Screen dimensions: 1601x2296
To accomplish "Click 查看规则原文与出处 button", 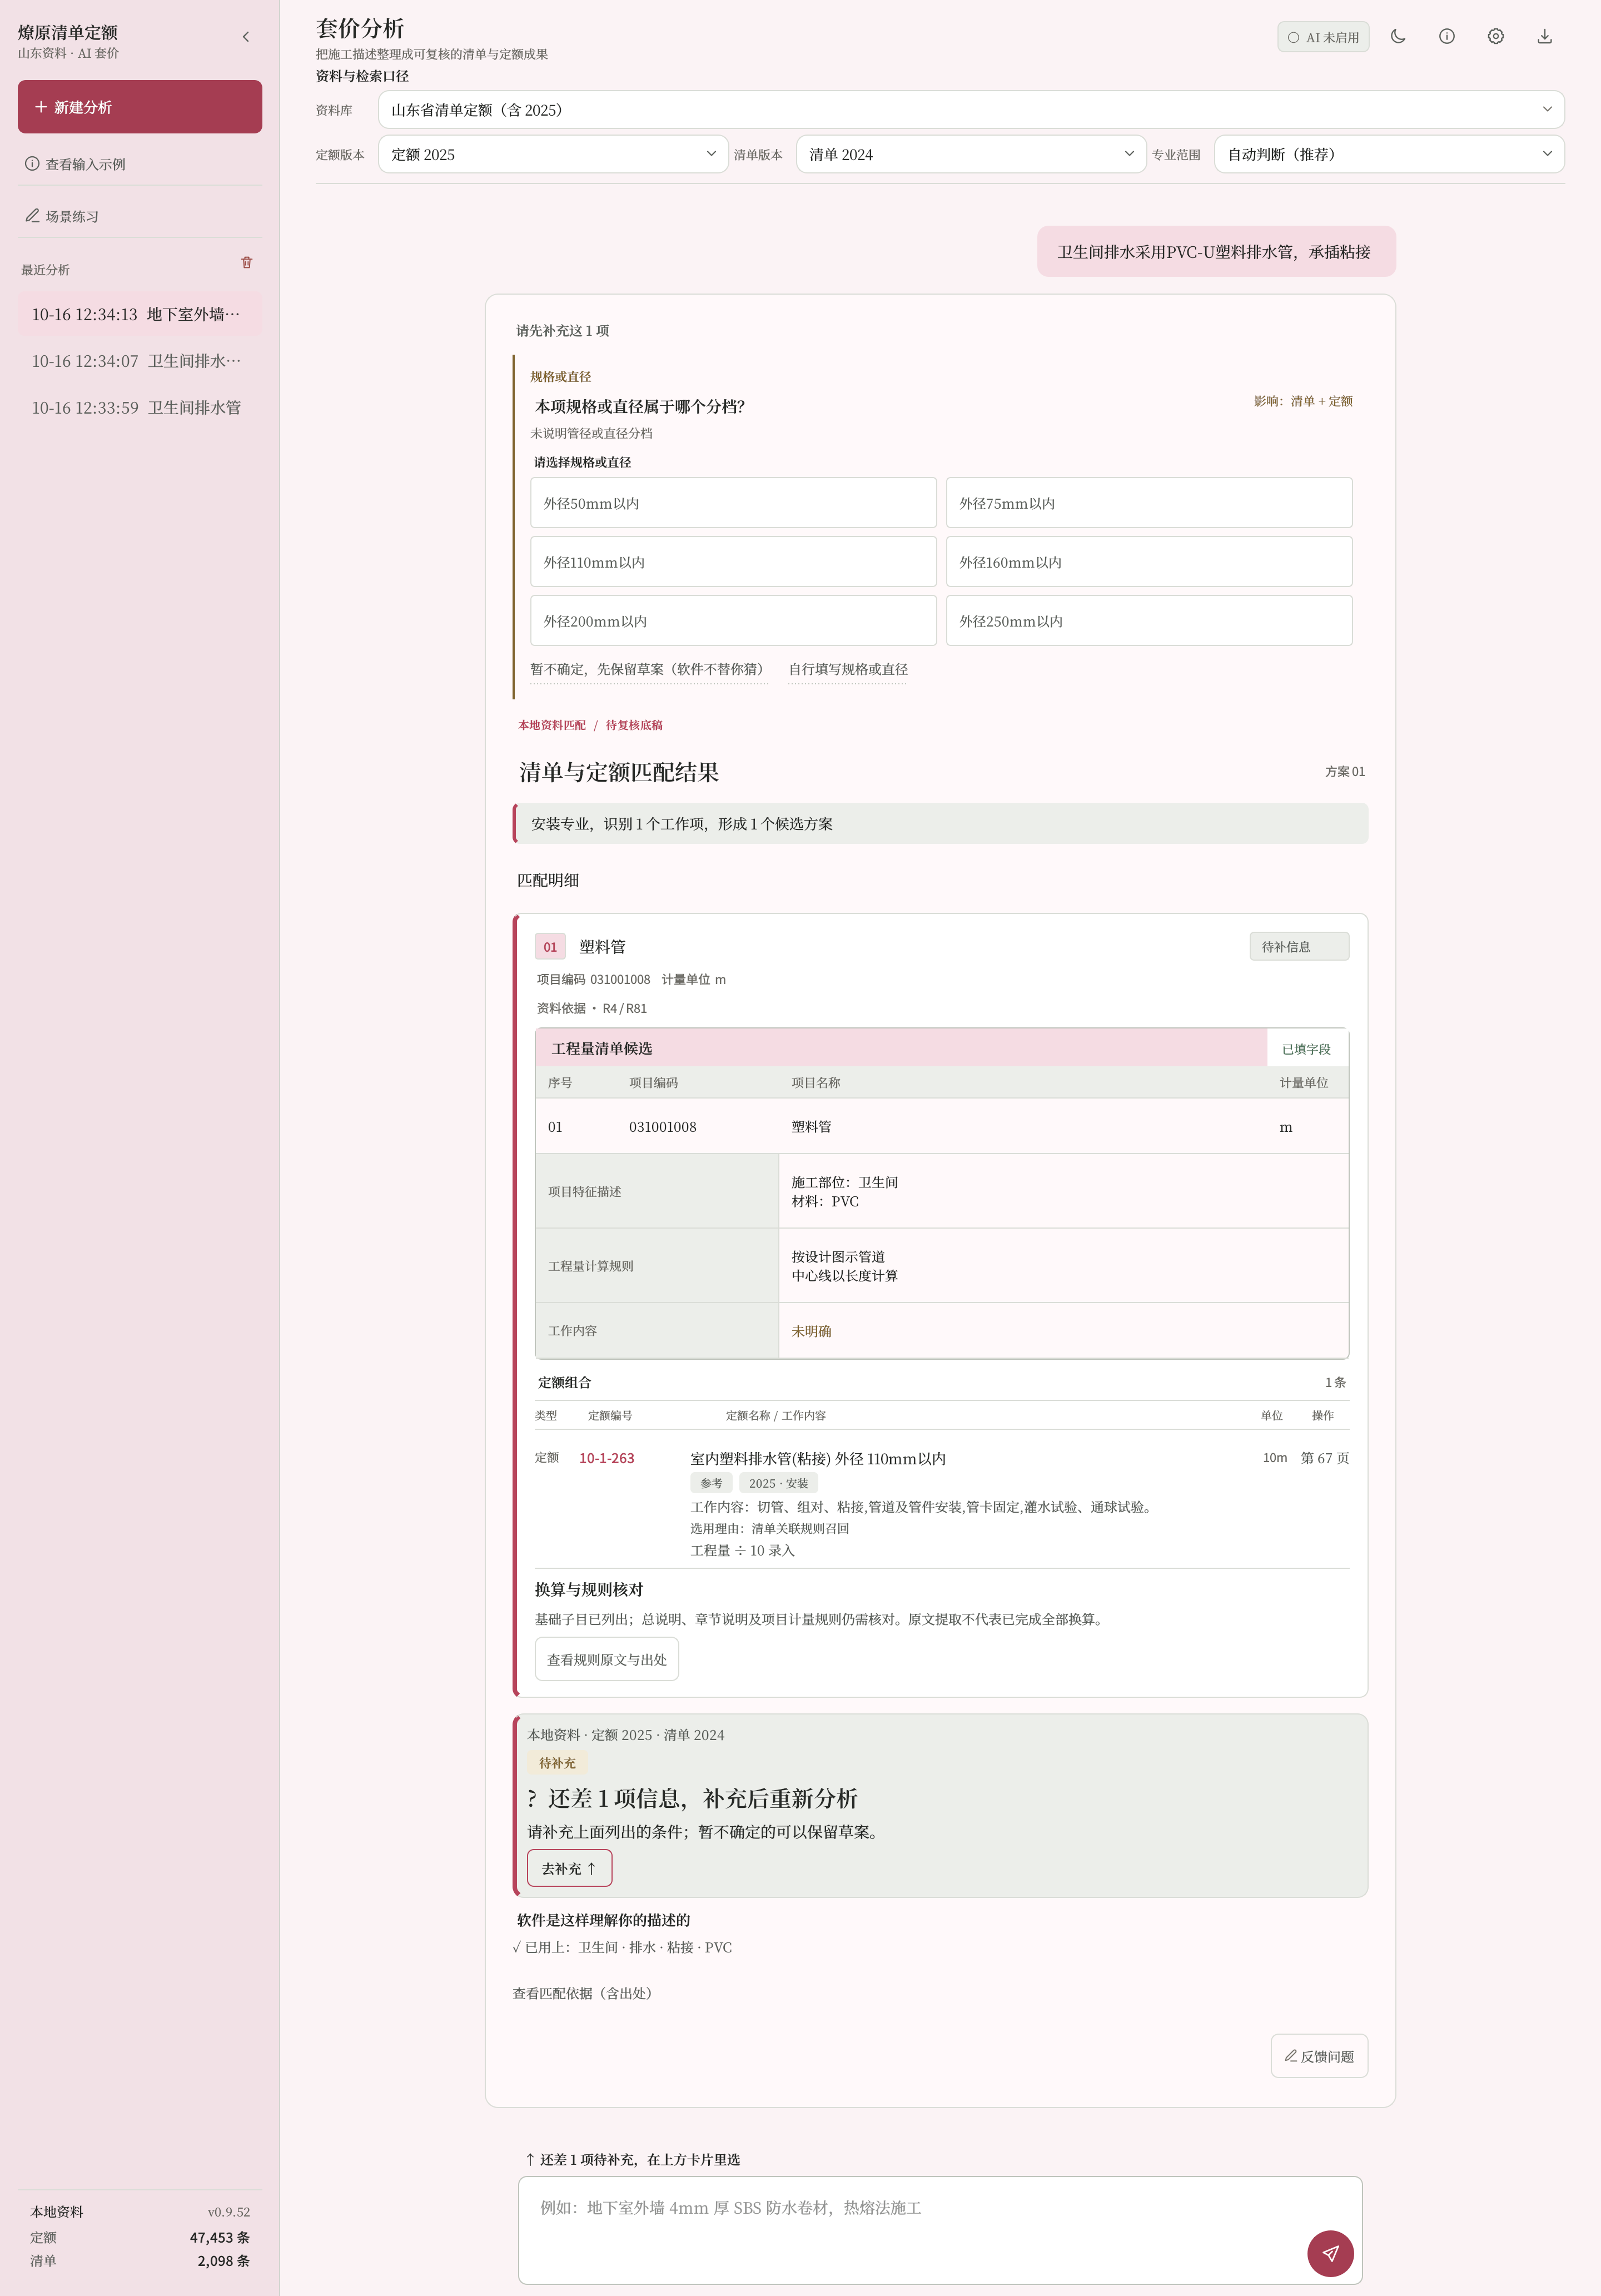I will 607,1660.
